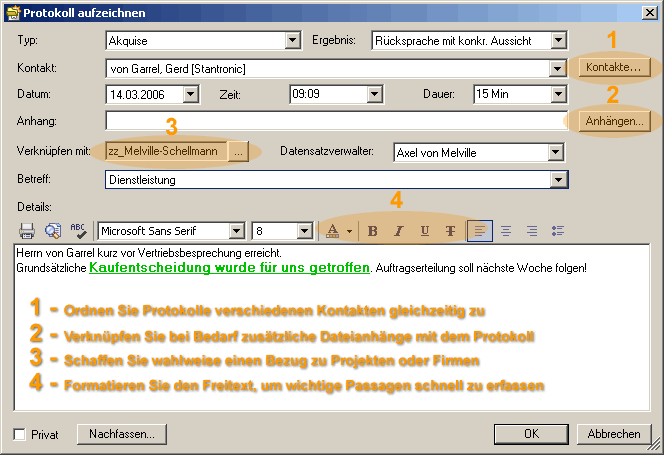Expand the Microsoft Sans Serif font dropdown
The width and height of the screenshot is (664, 455).
[x=236, y=231]
